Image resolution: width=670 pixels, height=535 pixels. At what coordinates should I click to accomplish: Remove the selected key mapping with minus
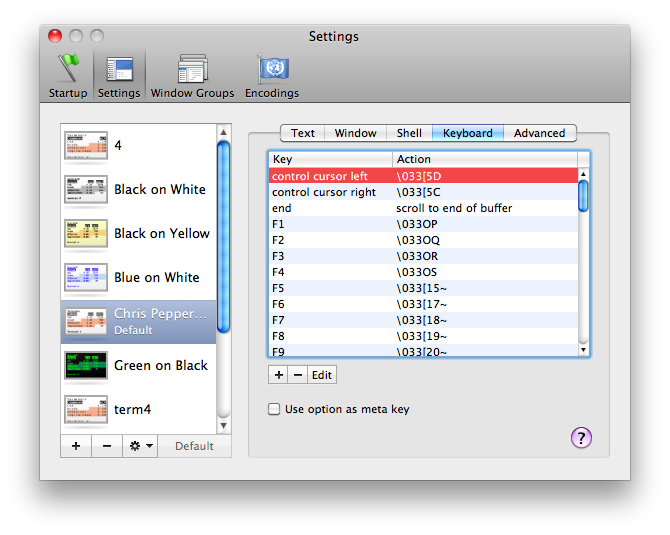(298, 375)
